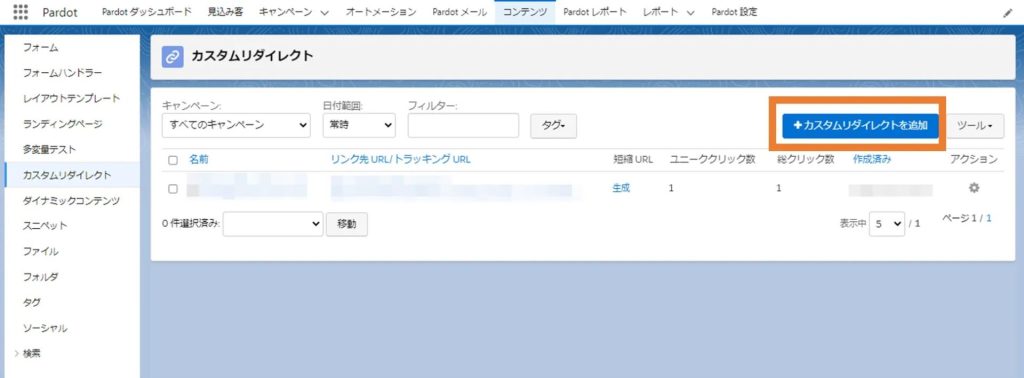Expand キャンペーン nav menu chevron
The height and width of the screenshot is (378, 1024).
(325, 12)
